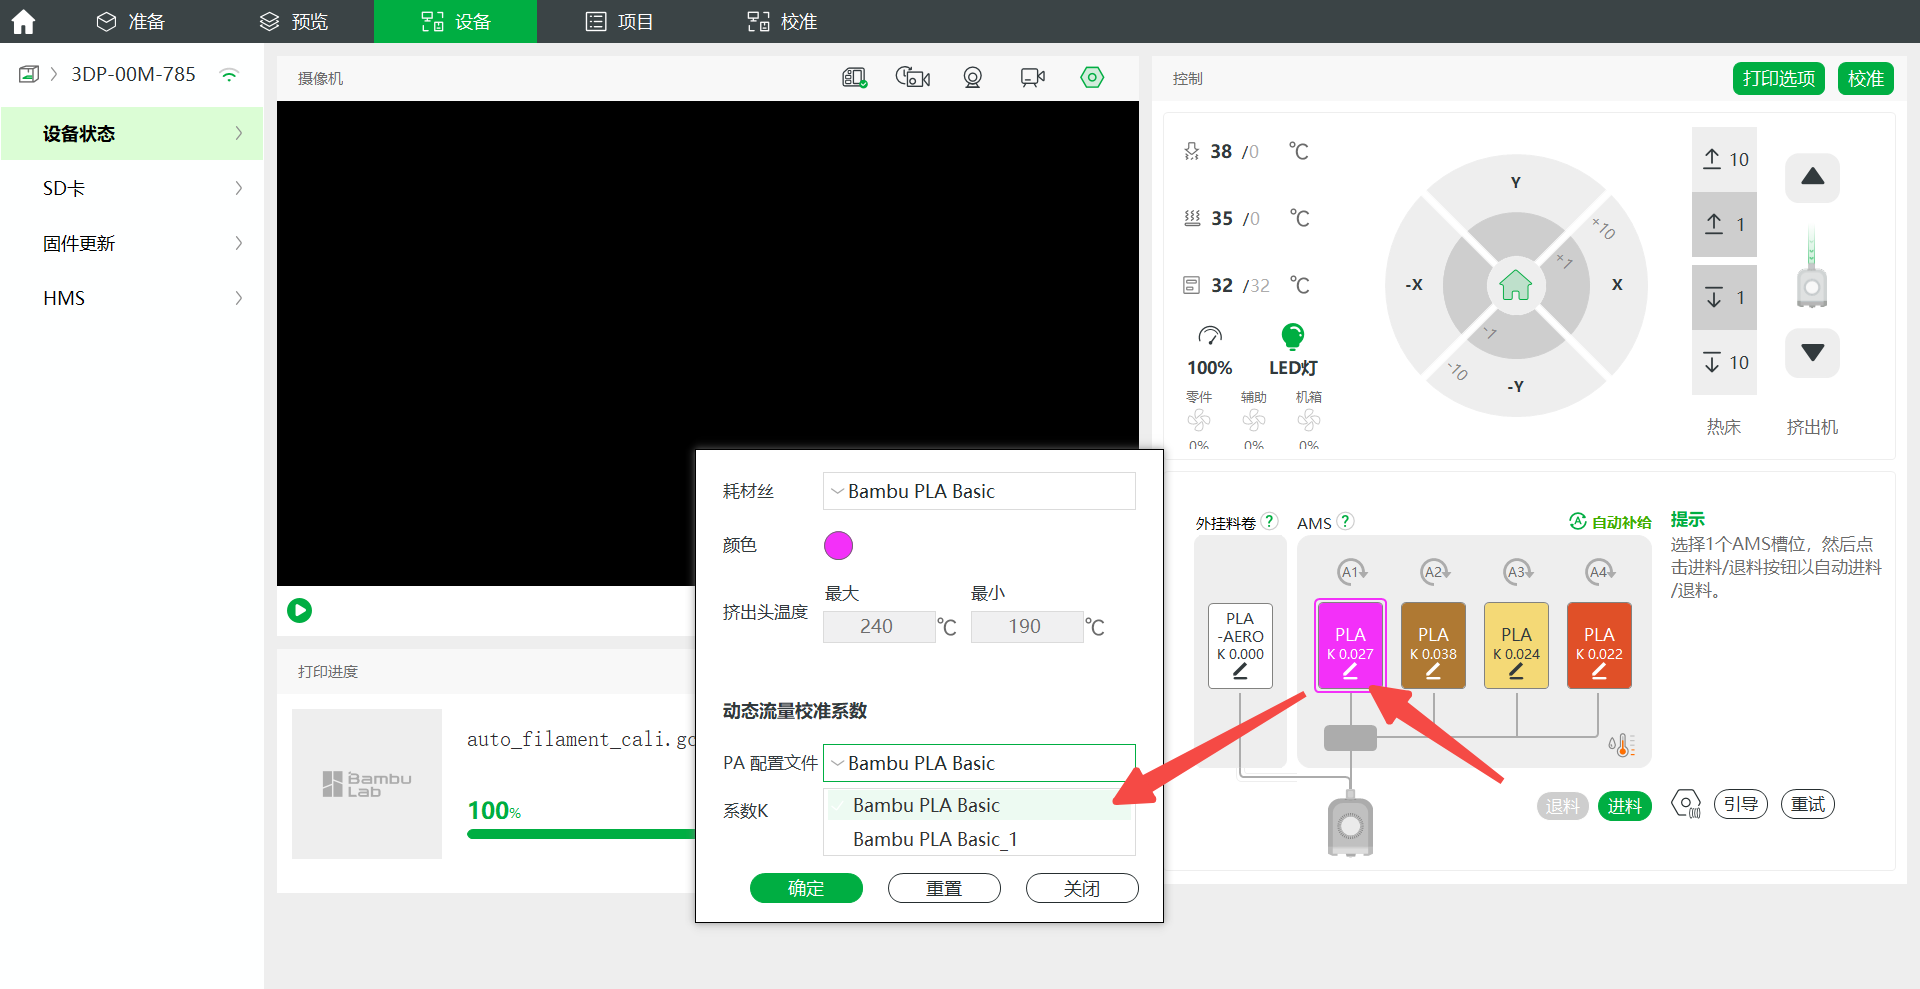This screenshot has width=1920, height=989.
Task: Toggle the timelapse camera icon
Action: (913, 77)
